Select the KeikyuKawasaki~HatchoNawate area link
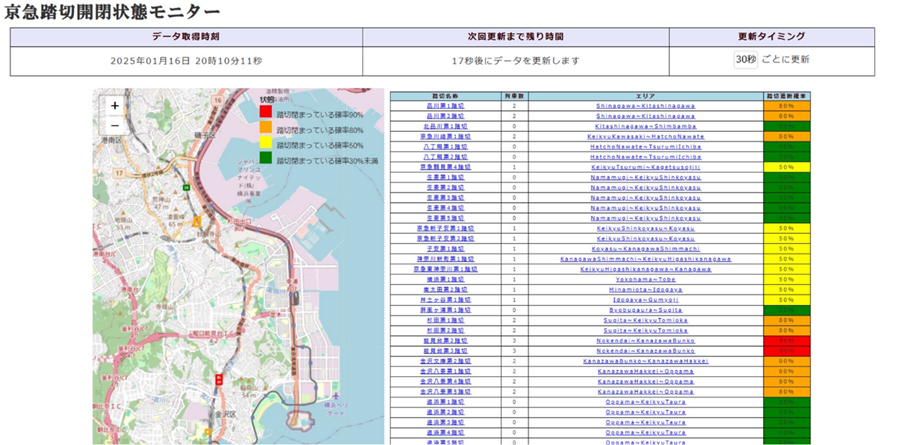The image size is (900, 445). pos(647,136)
